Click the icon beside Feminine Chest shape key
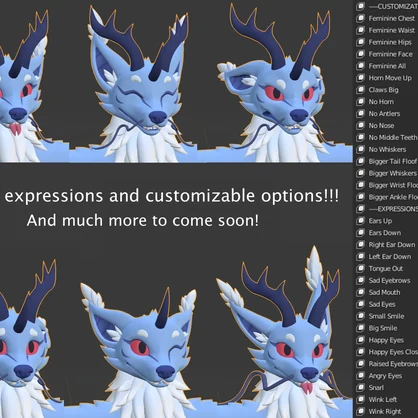 tap(360, 18)
